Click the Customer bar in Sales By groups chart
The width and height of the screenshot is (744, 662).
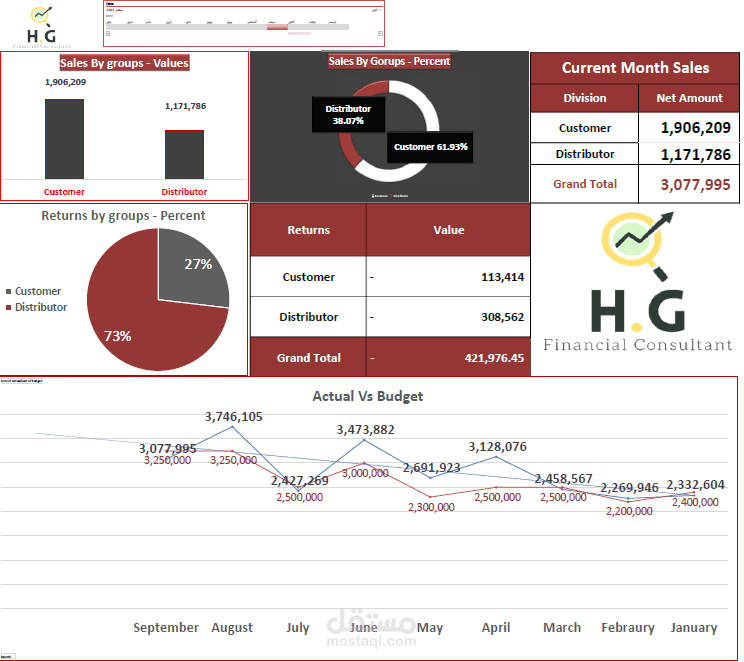tap(65, 139)
